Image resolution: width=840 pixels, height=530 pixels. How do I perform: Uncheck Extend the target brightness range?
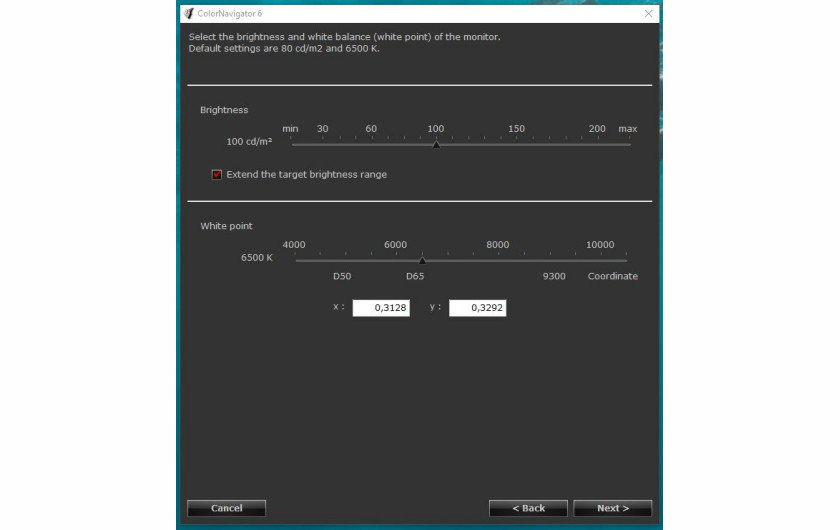click(x=216, y=175)
